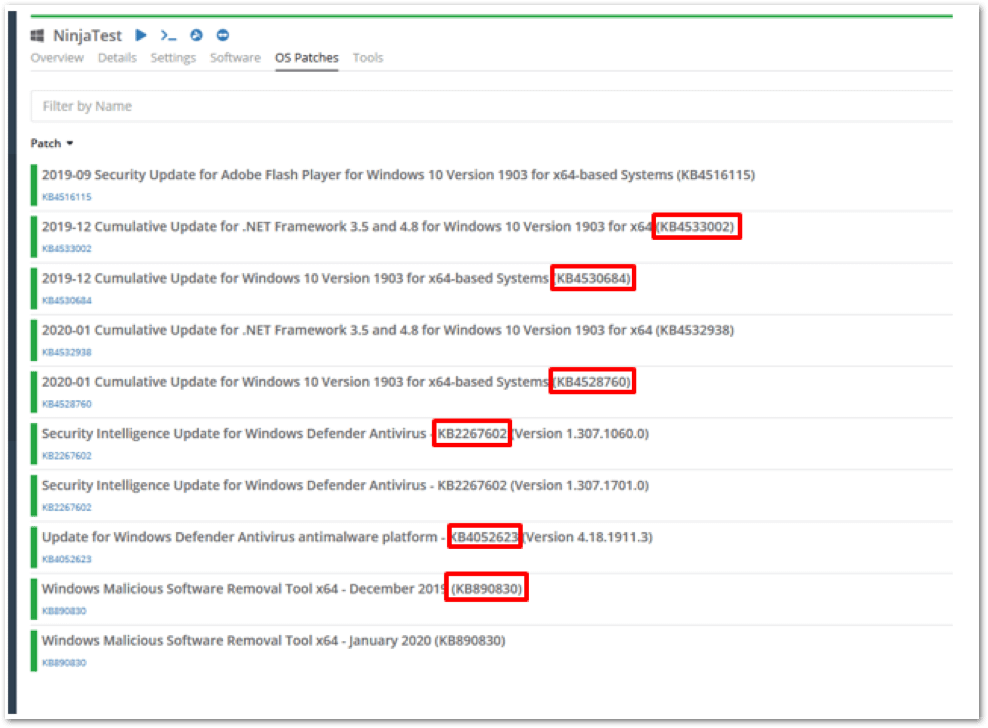Click the KB4533002 link under 2019-12 .NET update
Screen dimensions: 988x728
click(66, 249)
